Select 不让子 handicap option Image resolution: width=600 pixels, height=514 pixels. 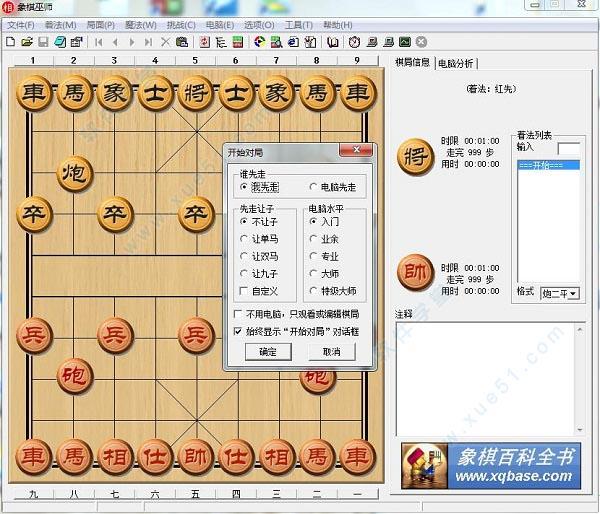258,221
